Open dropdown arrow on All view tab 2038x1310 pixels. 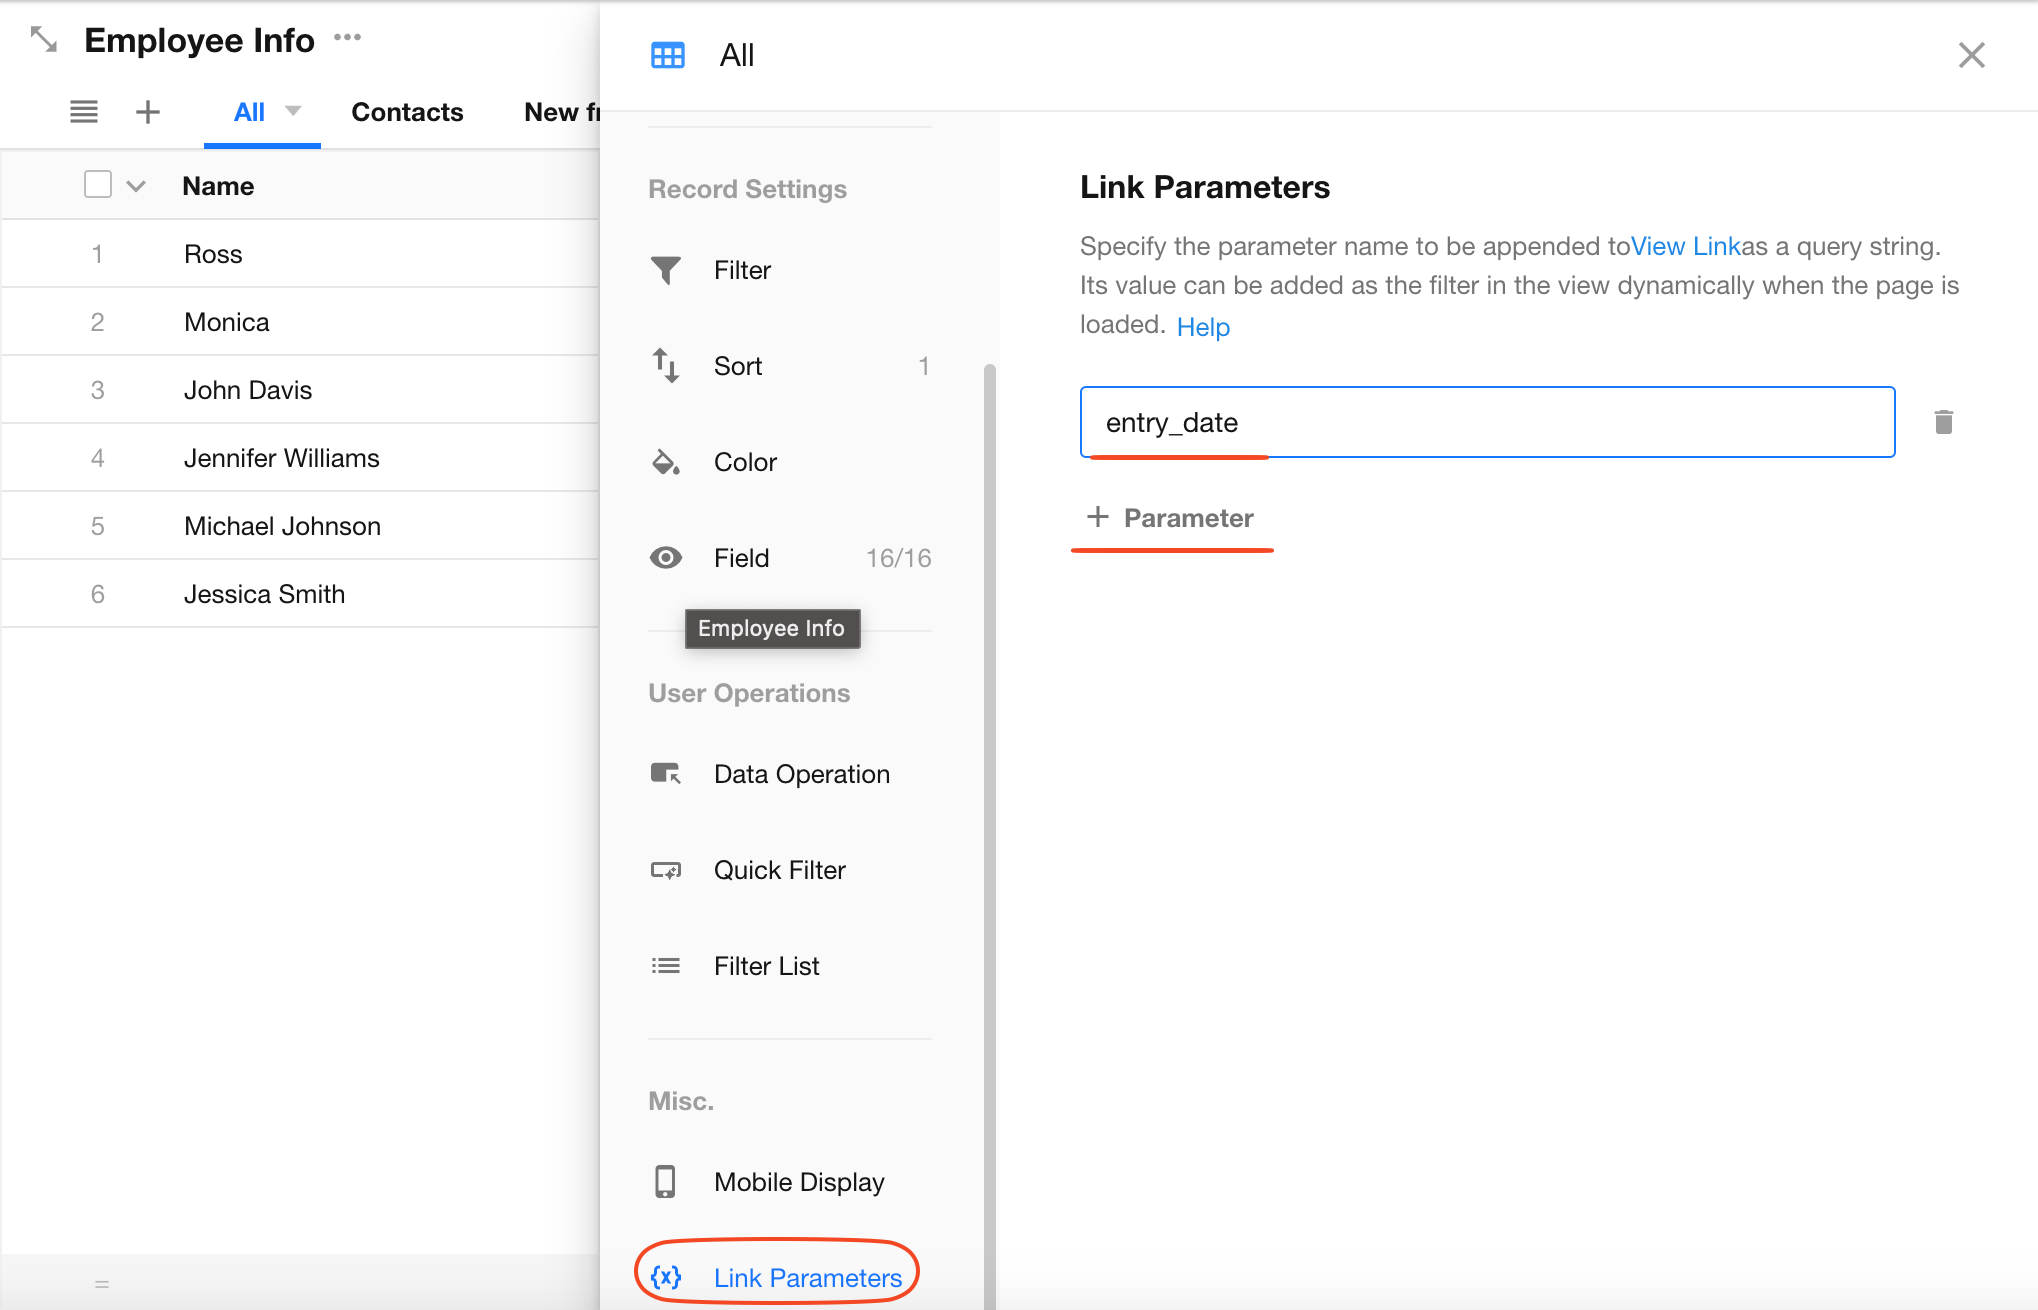click(x=293, y=111)
